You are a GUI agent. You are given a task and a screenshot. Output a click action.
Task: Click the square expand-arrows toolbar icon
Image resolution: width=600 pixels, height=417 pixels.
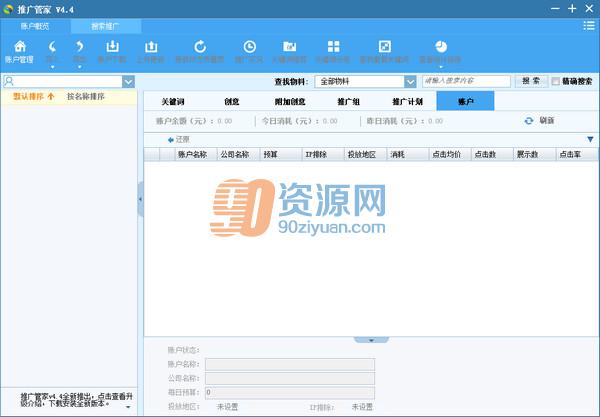tap(384, 47)
